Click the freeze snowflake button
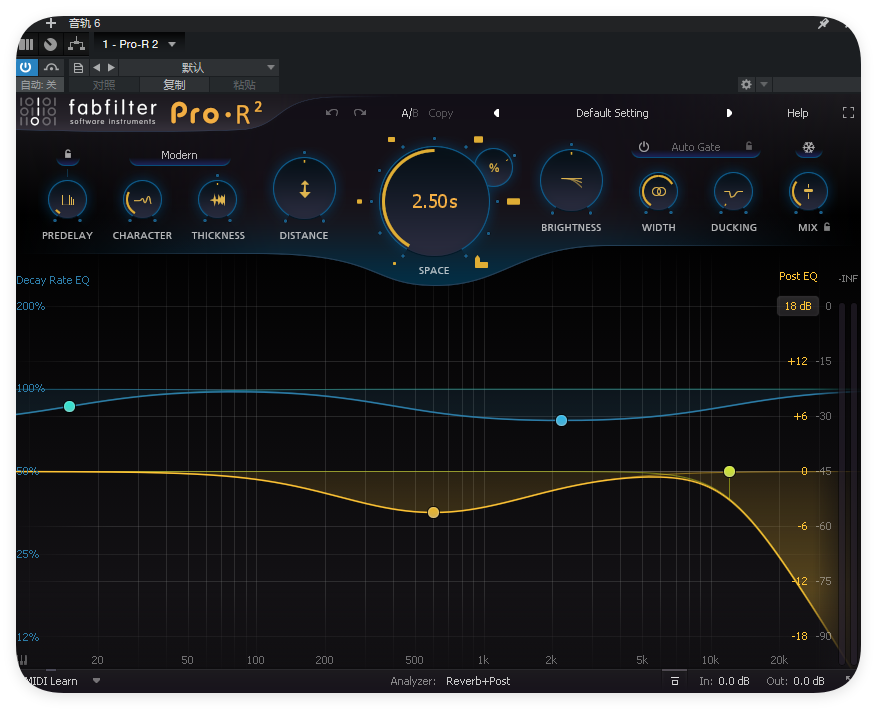Image resolution: width=877 pixels, height=709 pixels. 809,148
